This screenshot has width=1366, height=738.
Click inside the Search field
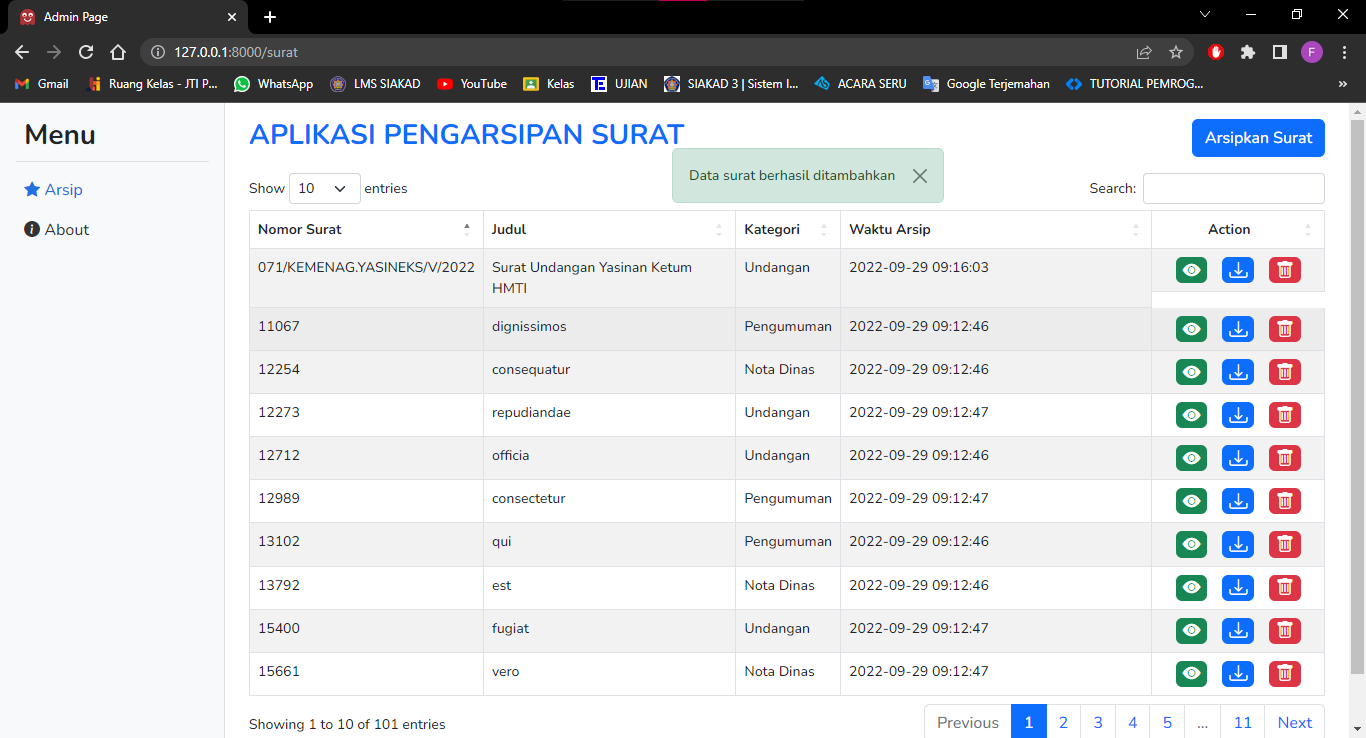pos(1233,188)
